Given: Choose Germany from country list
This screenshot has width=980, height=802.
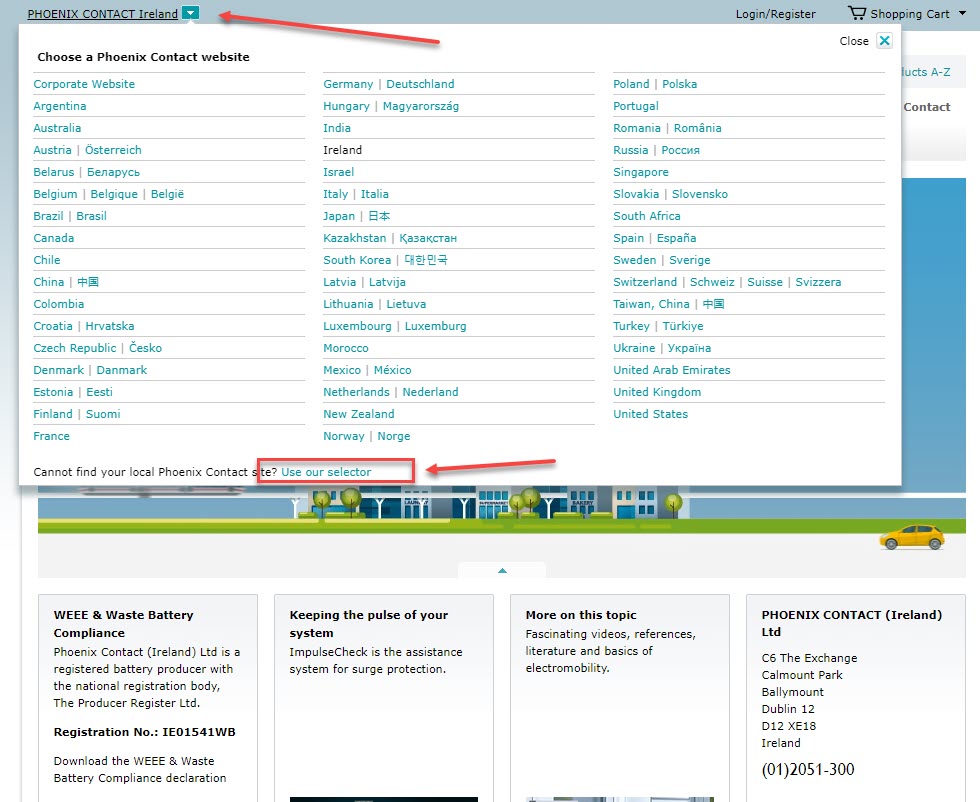Looking at the screenshot, I should [x=348, y=84].
